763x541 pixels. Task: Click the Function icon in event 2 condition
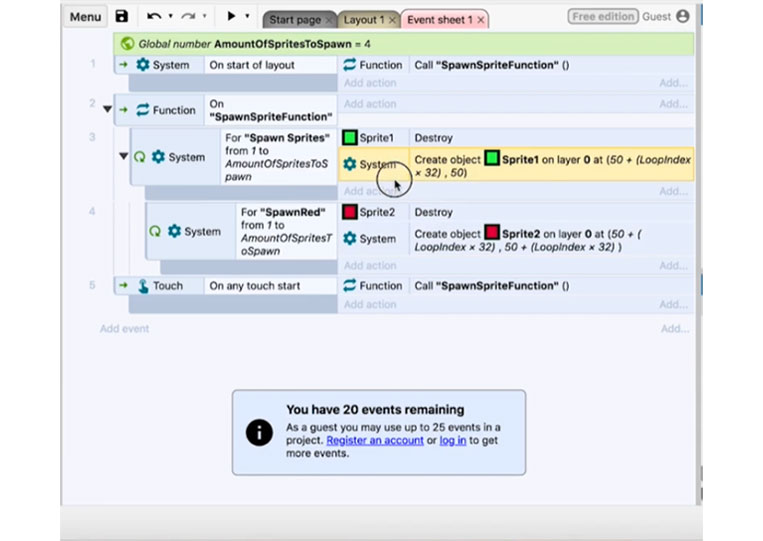(x=143, y=110)
